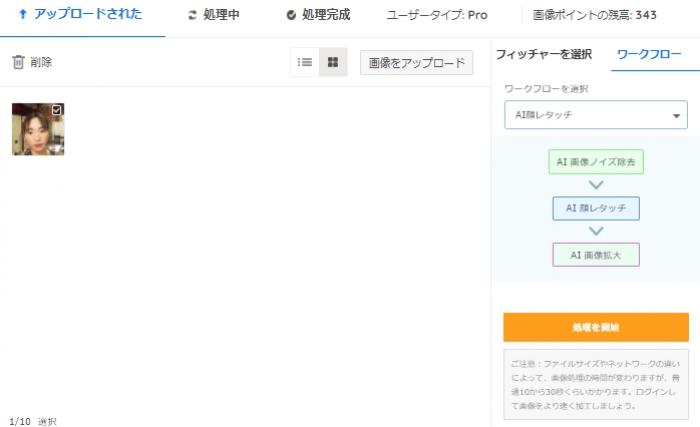The image size is (700, 427).
Task: Select the AI 画像拡大 workflow step
Action: tap(596, 254)
